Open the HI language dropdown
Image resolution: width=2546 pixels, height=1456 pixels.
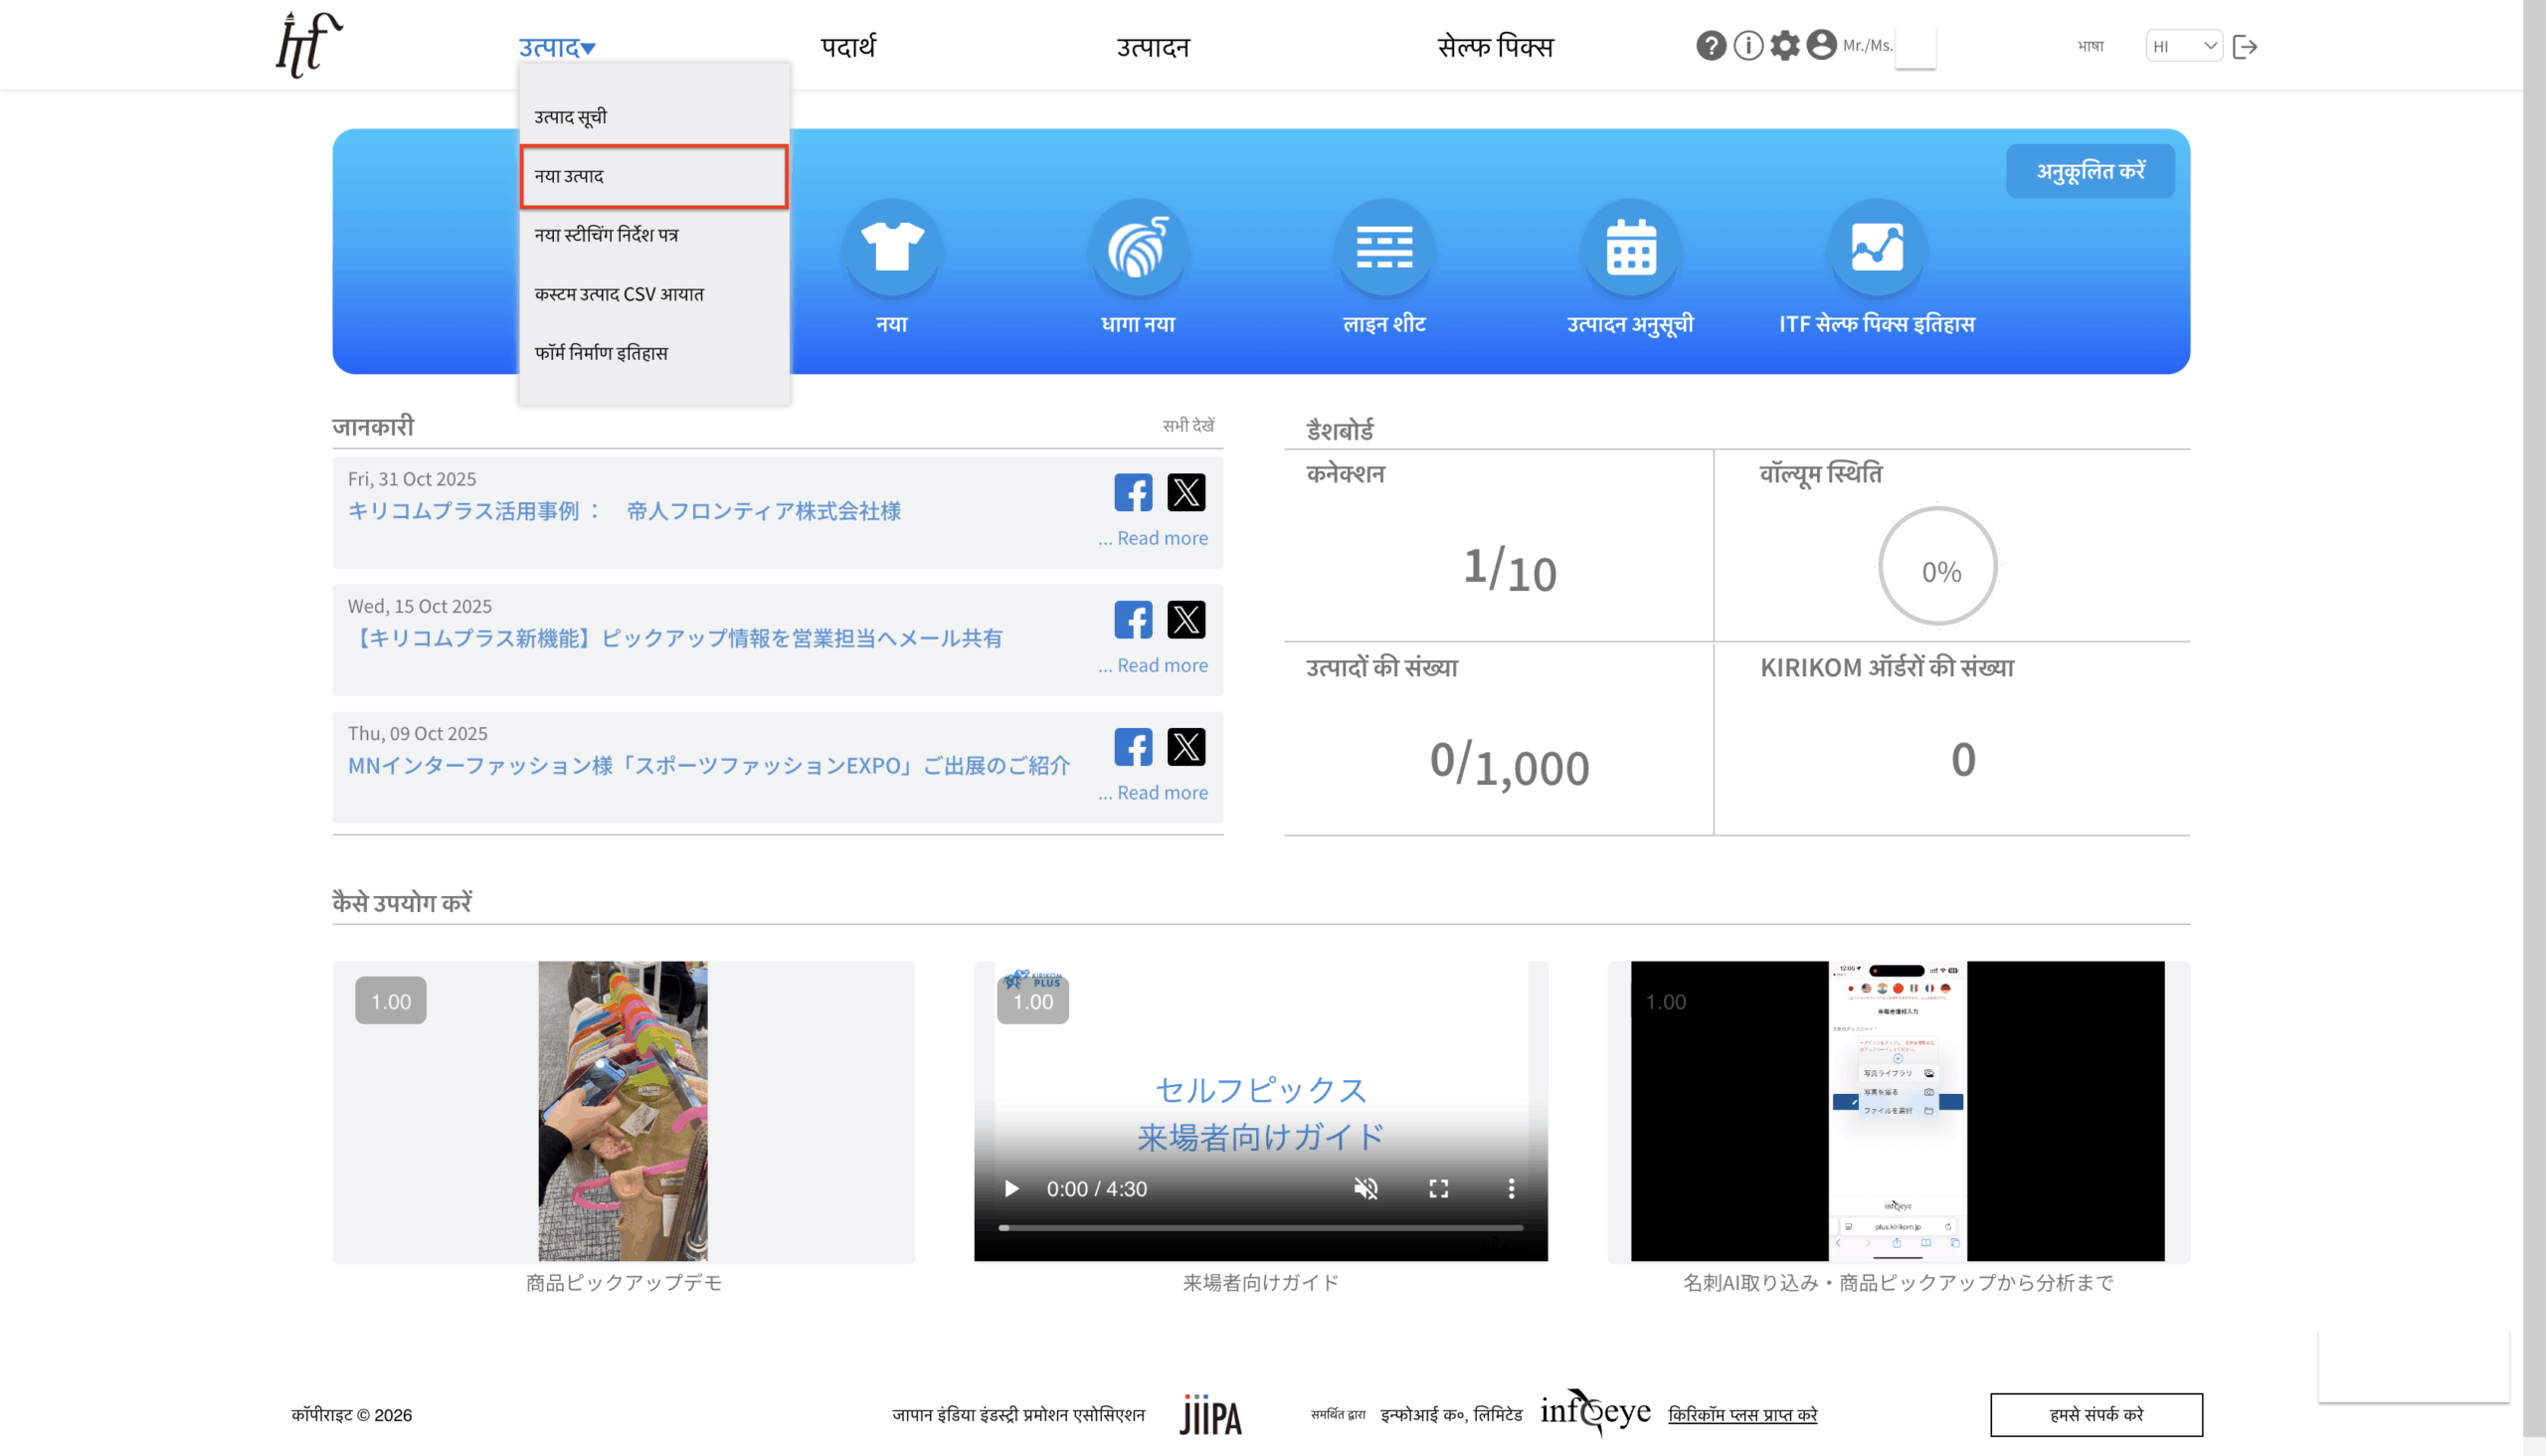pyautogui.click(x=2184, y=46)
